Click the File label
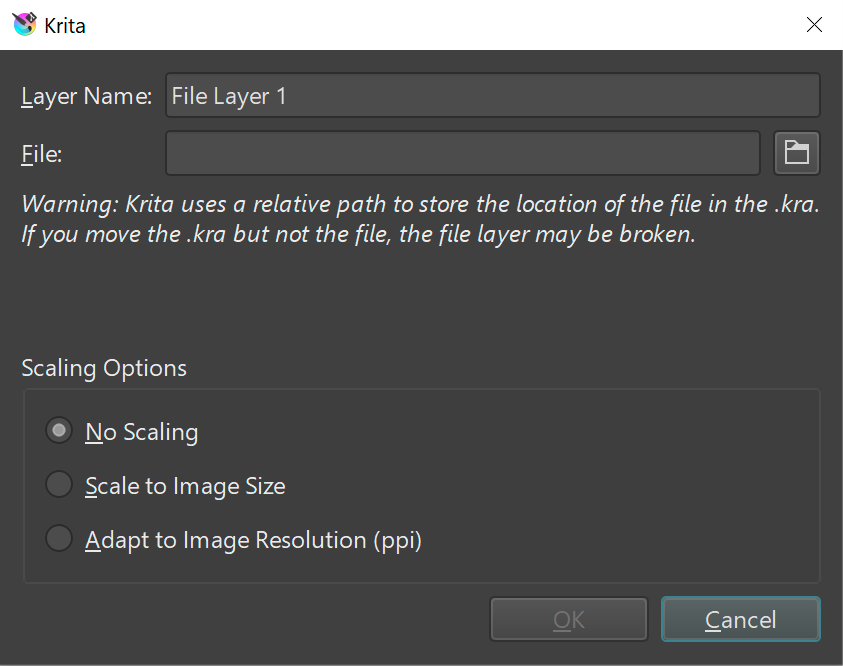The image size is (843, 666). point(40,153)
